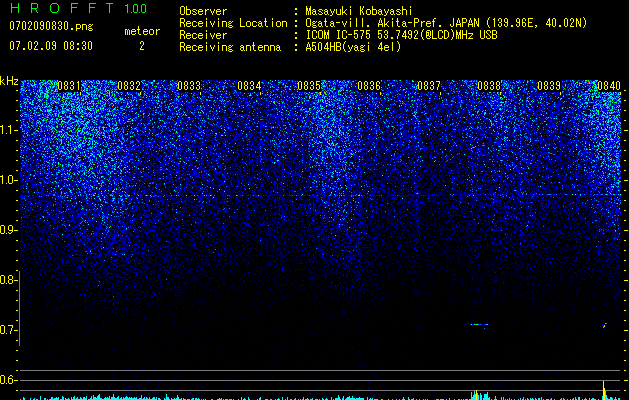The width and height of the screenshot is (629, 400).
Task: Click the 0839 time marker
Action: (549, 86)
